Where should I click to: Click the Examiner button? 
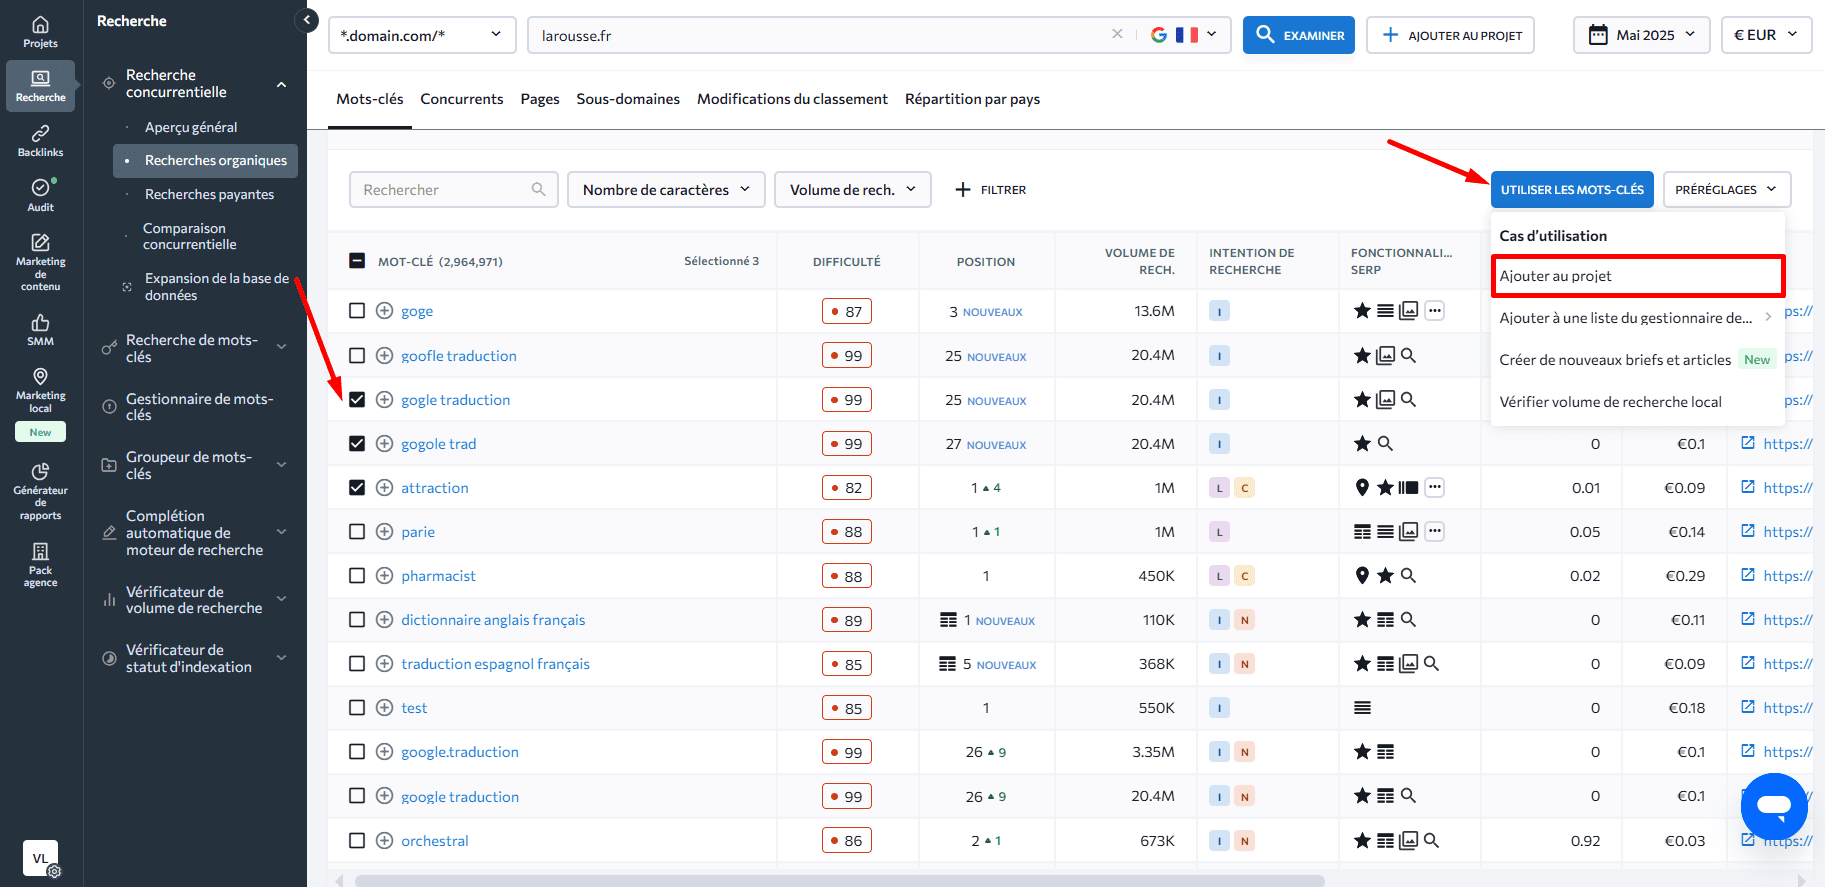(x=1299, y=35)
